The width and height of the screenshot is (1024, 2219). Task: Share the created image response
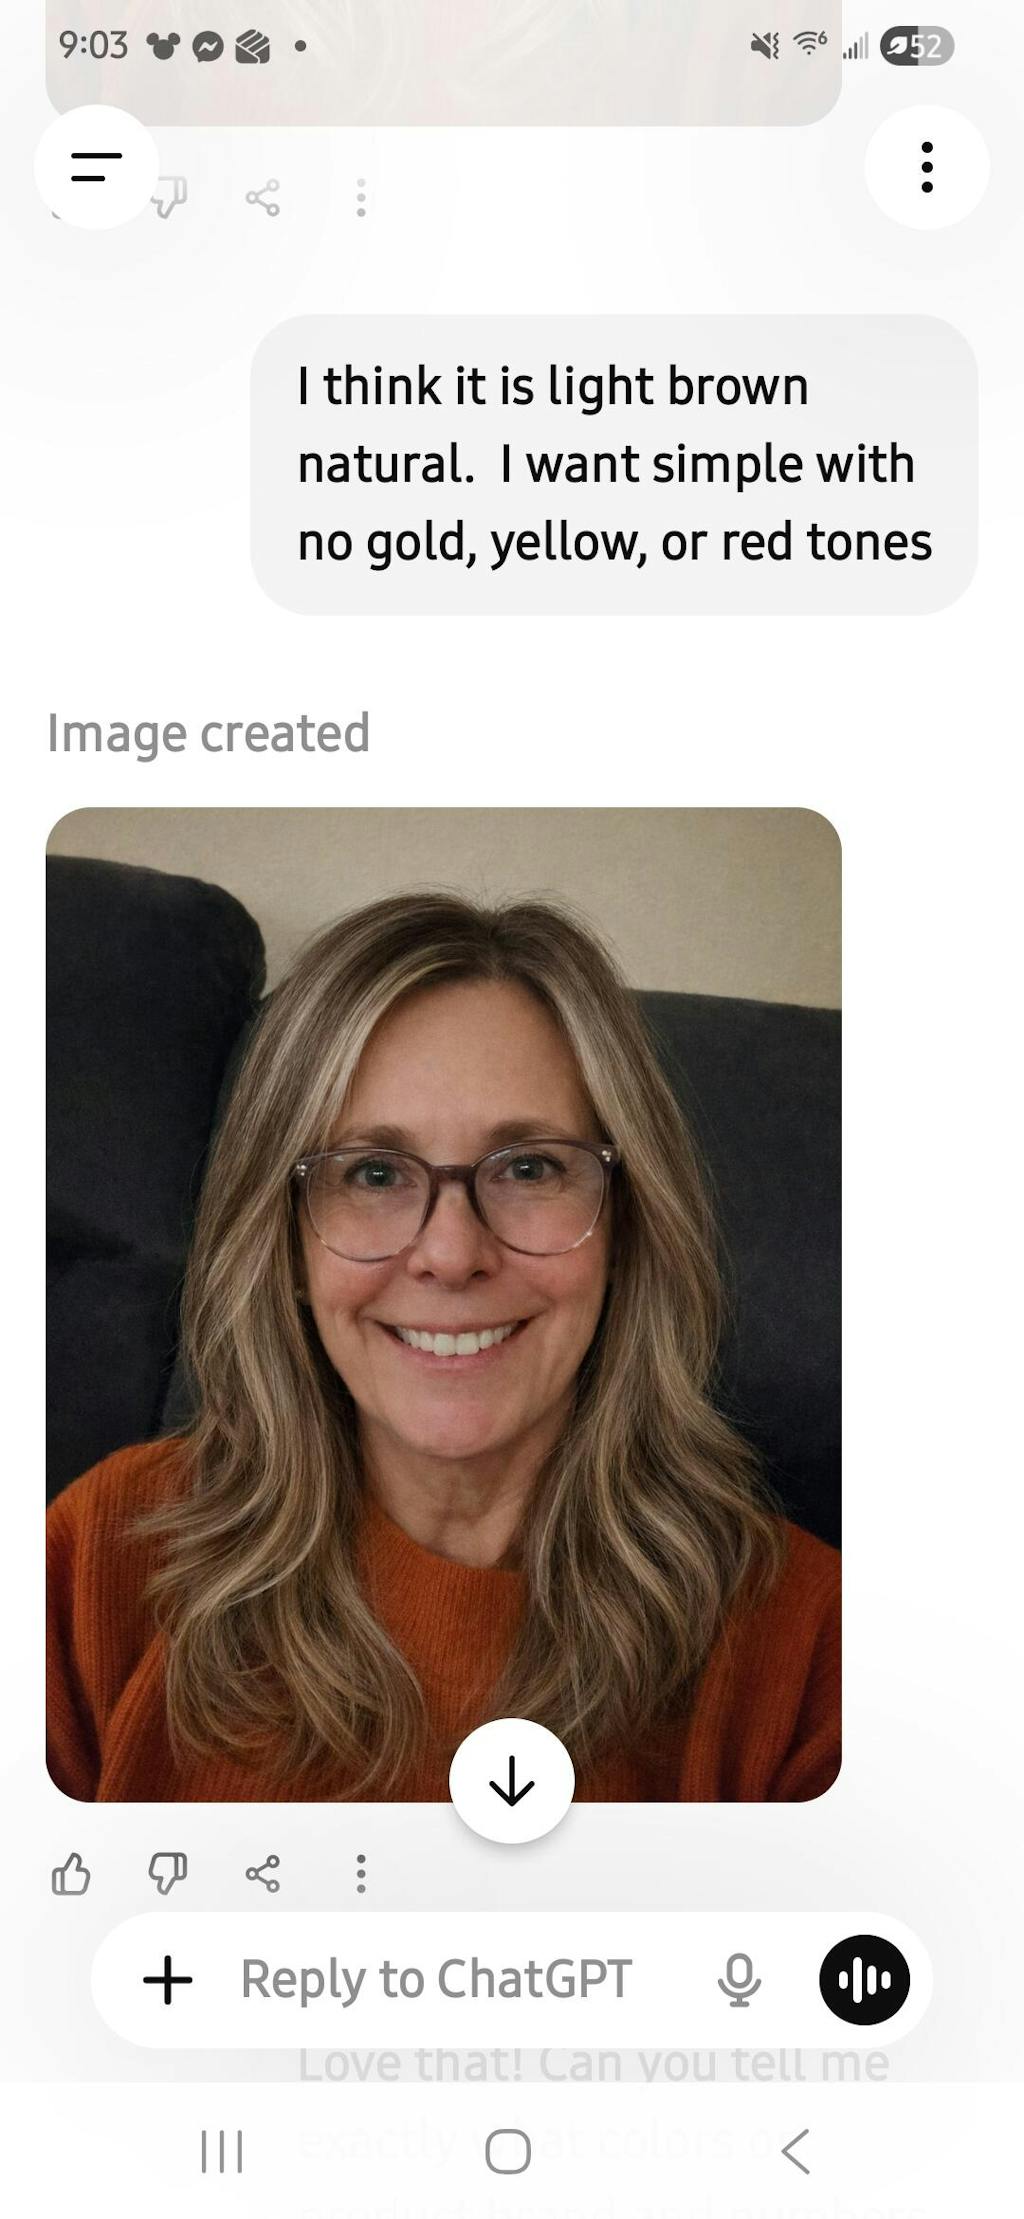[263, 1874]
